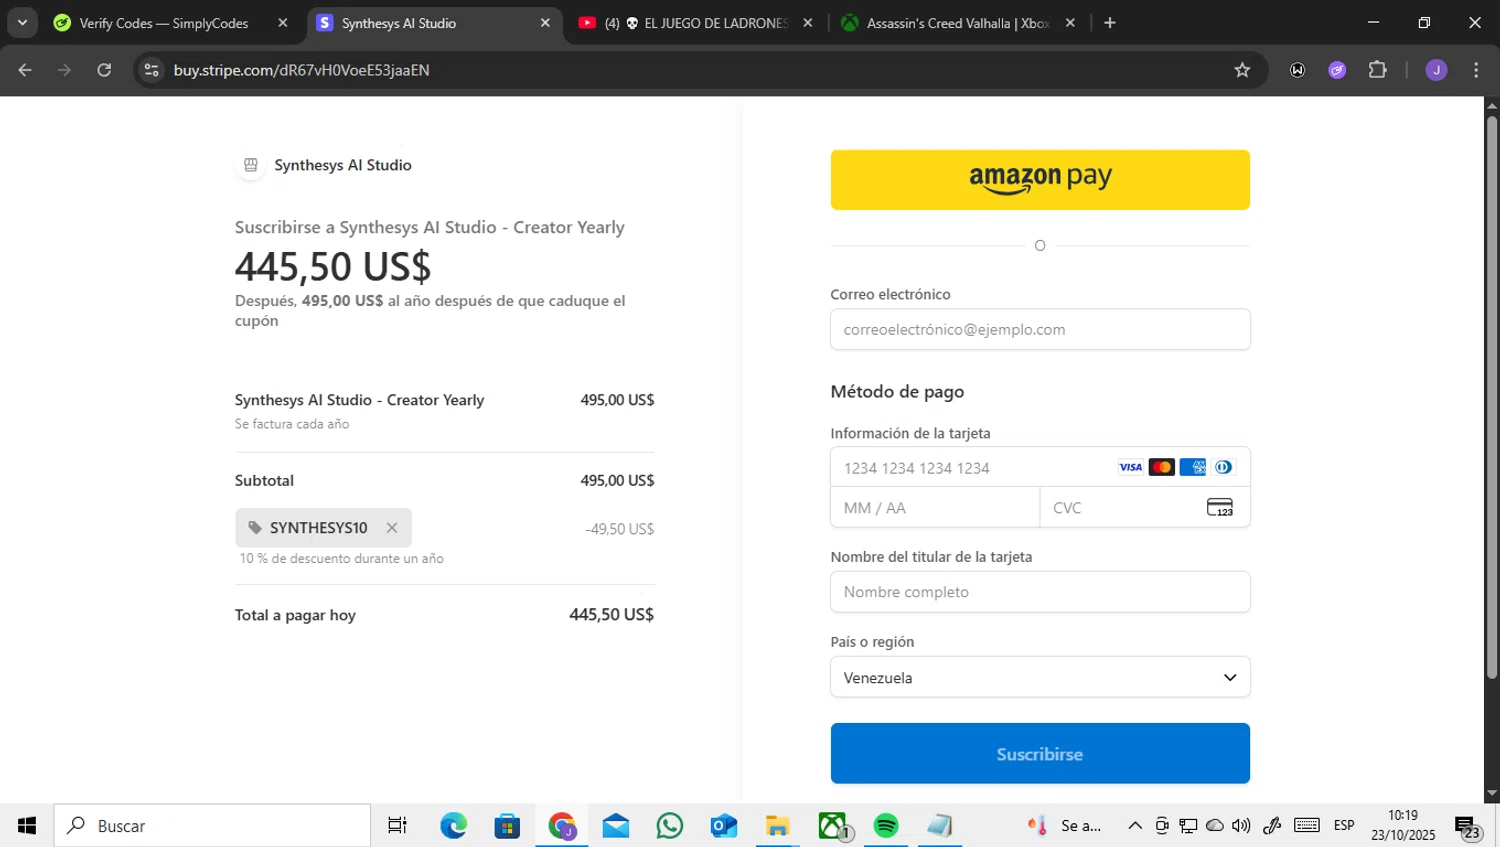
Task: Click the Nombre completo cardholder field
Action: click(x=1040, y=591)
